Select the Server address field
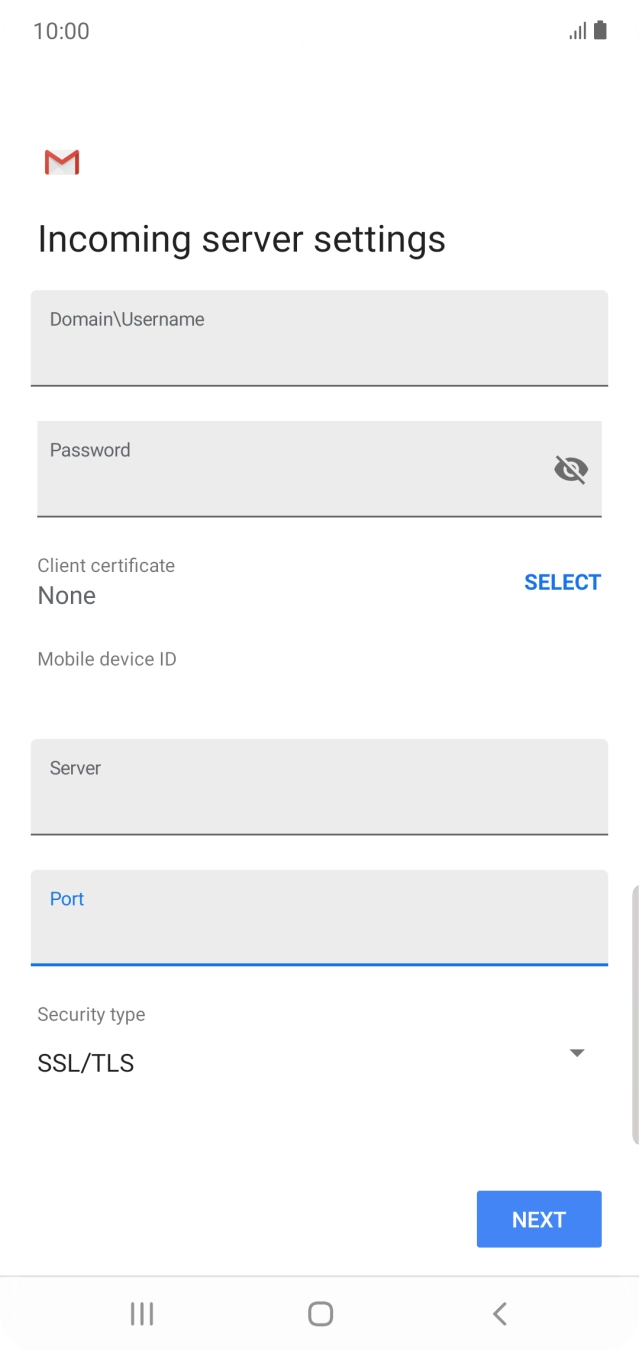 (319, 787)
